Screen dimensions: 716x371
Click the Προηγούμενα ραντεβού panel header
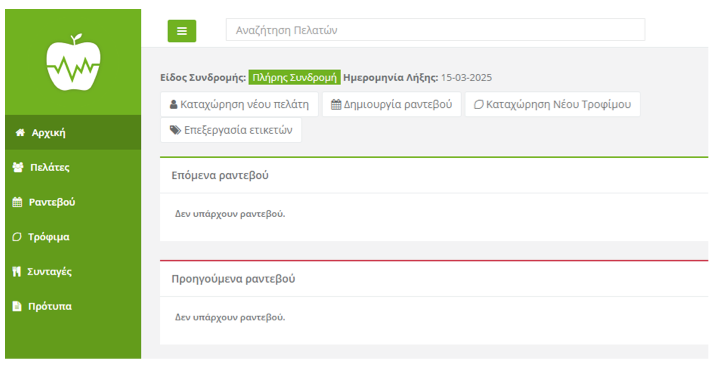coord(434,279)
